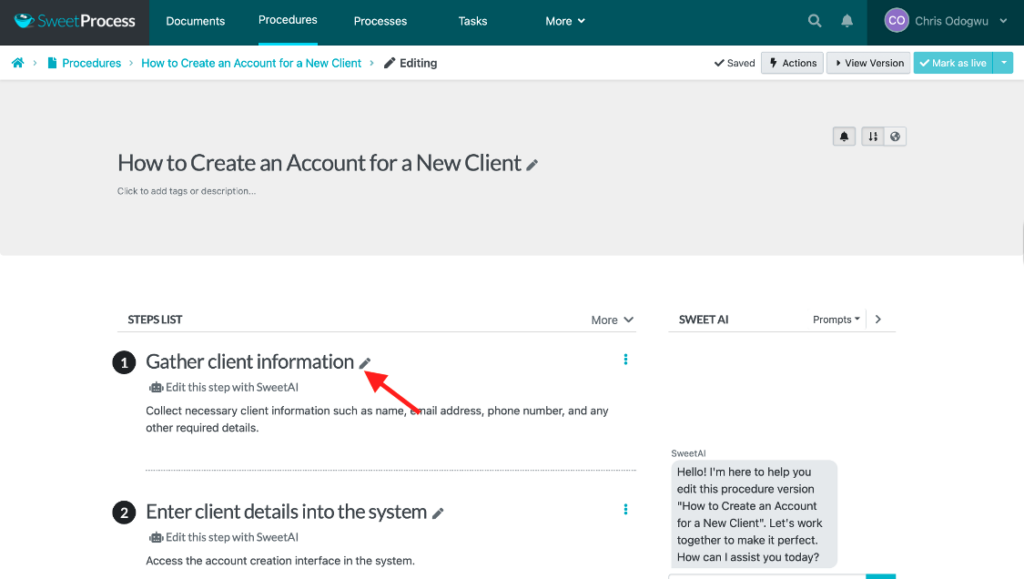Click the step 2 description text
1024x579 pixels.
280,561
